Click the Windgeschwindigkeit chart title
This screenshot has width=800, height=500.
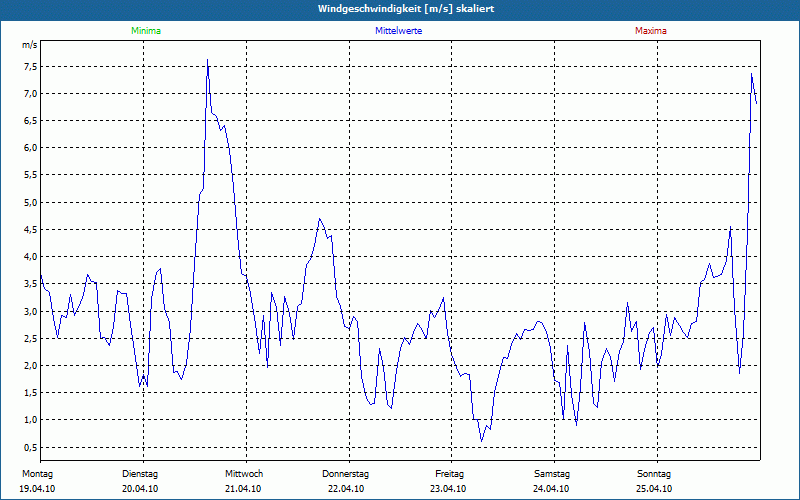click(406, 9)
